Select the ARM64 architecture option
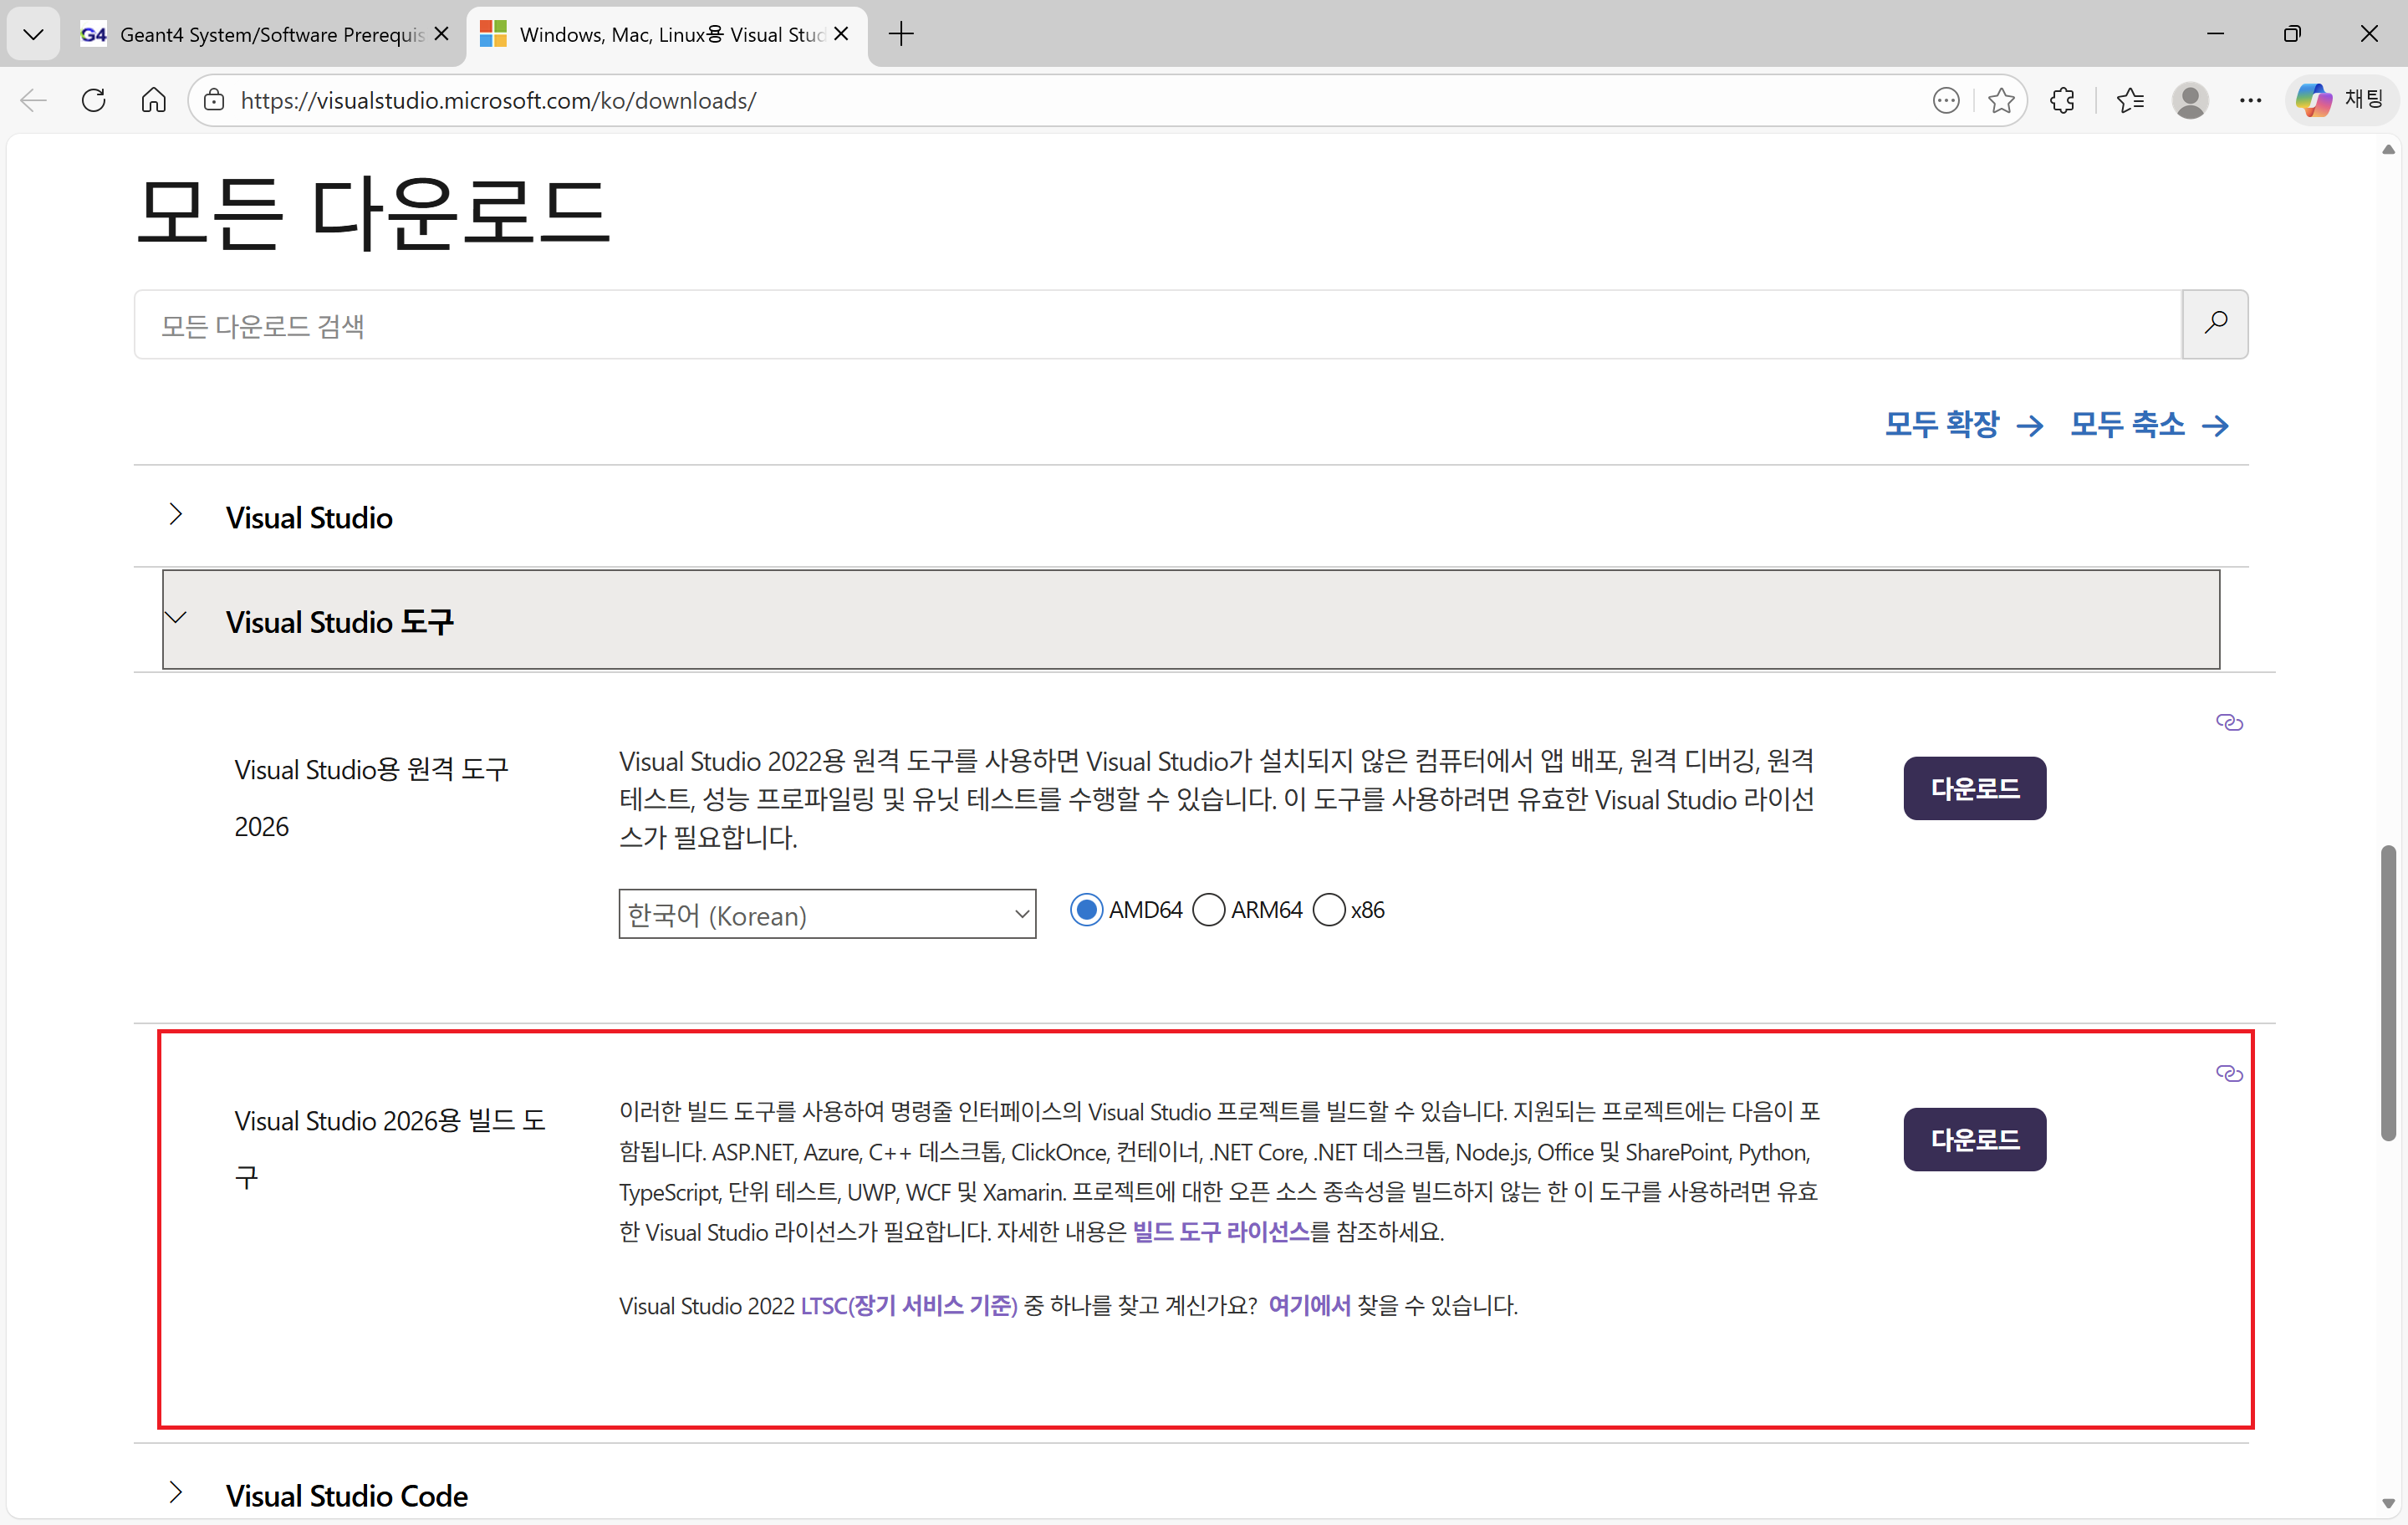Screen dimensions: 2408x1525 pos(1208,910)
